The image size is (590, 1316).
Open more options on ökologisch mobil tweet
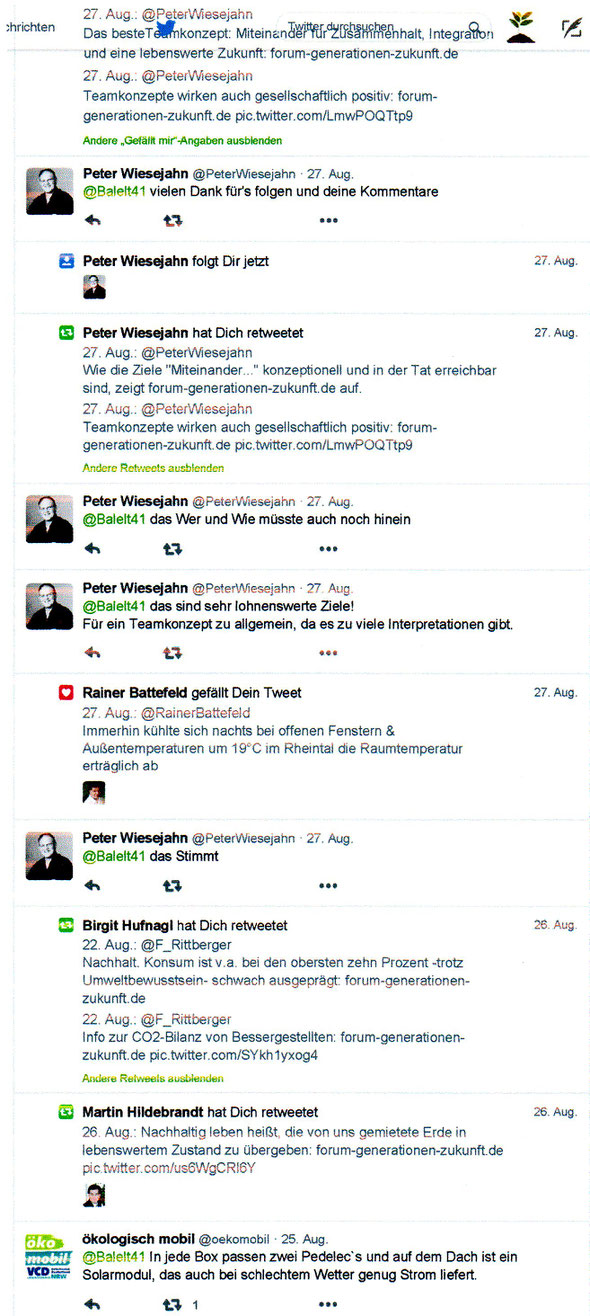point(328,1304)
